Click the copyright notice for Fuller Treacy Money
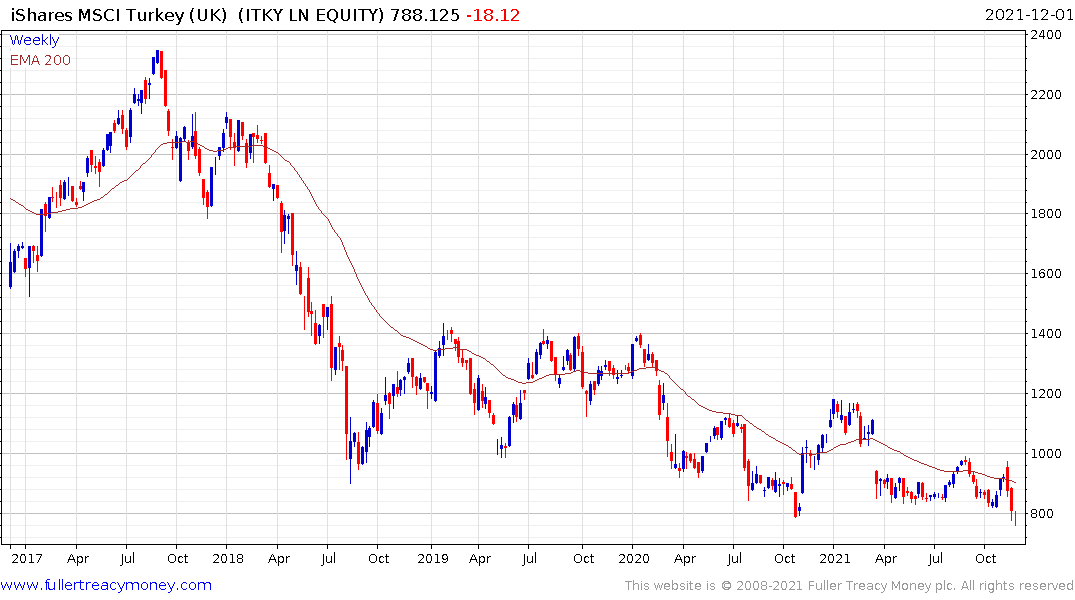 (849, 586)
